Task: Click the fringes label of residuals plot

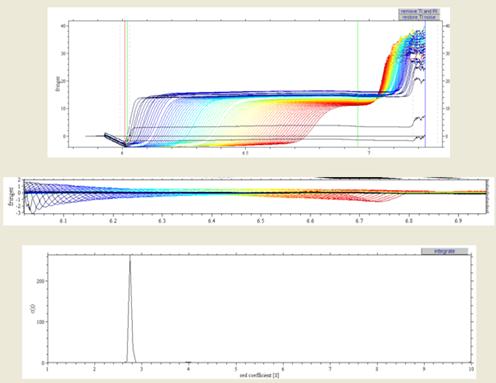Action: (12, 196)
